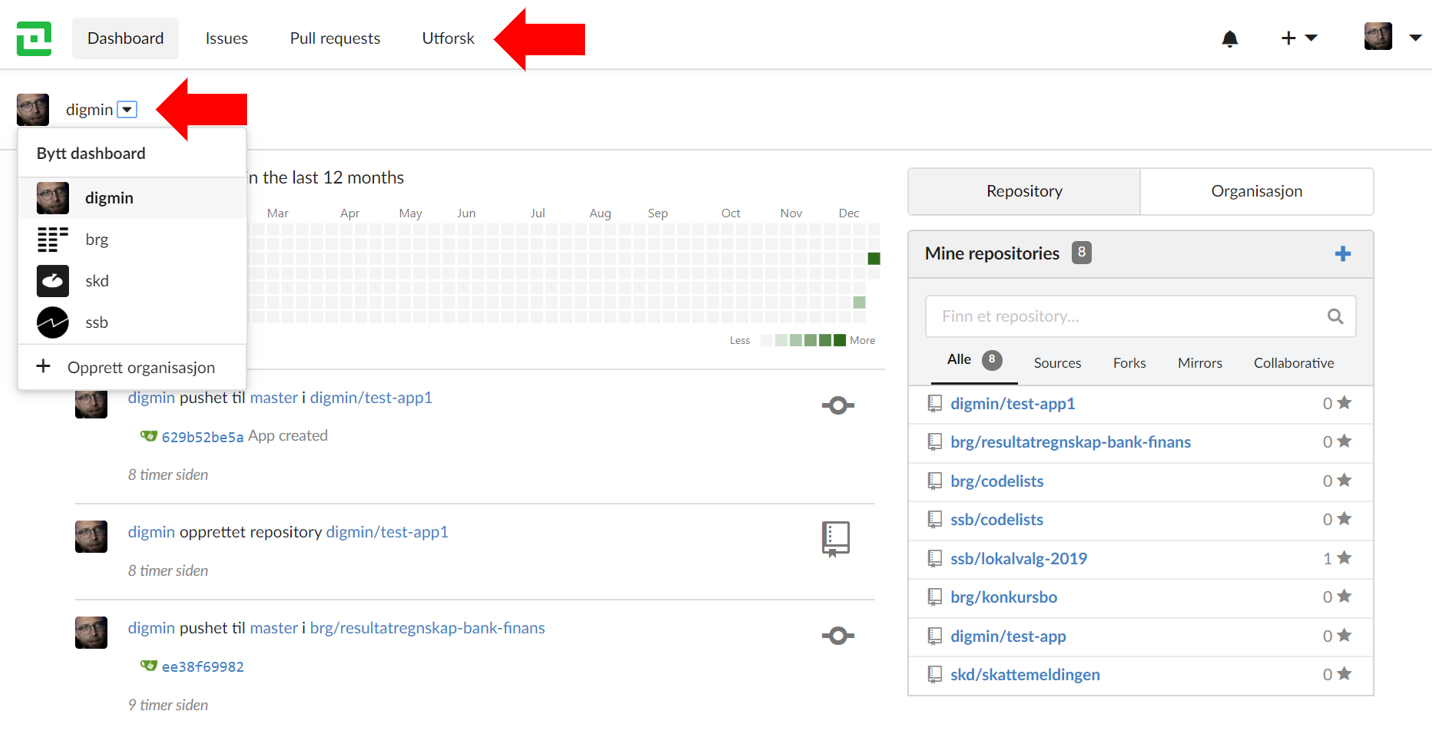
Task: Switch to the Organisasjon tab
Action: [1256, 191]
